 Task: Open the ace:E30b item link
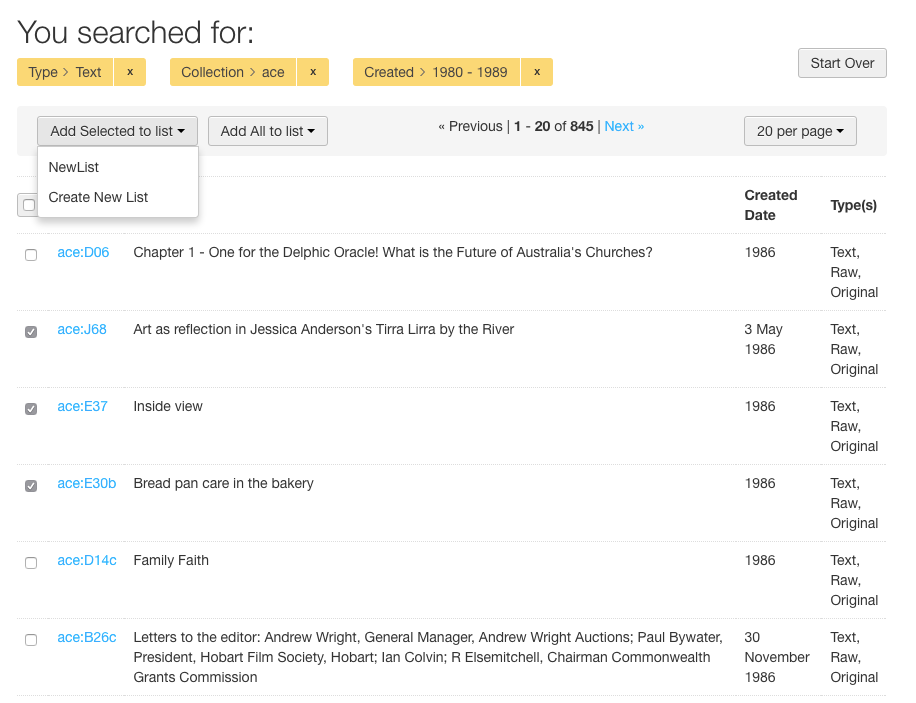click(86, 483)
